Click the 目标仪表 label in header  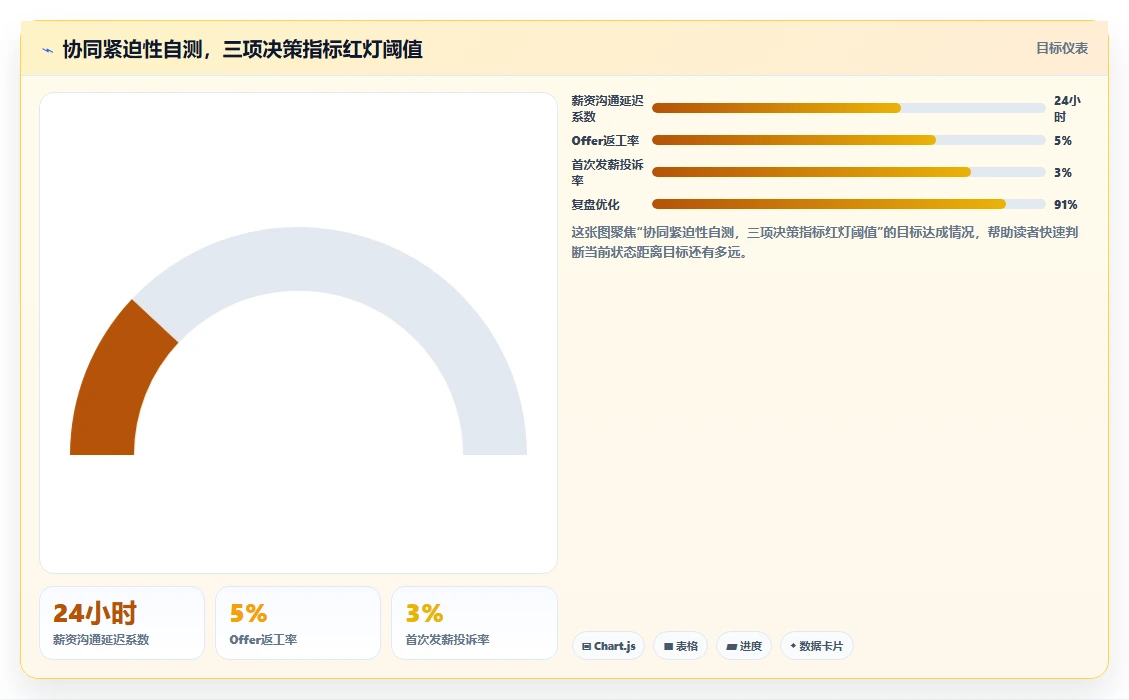pyautogui.click(x=1061, y=48)
